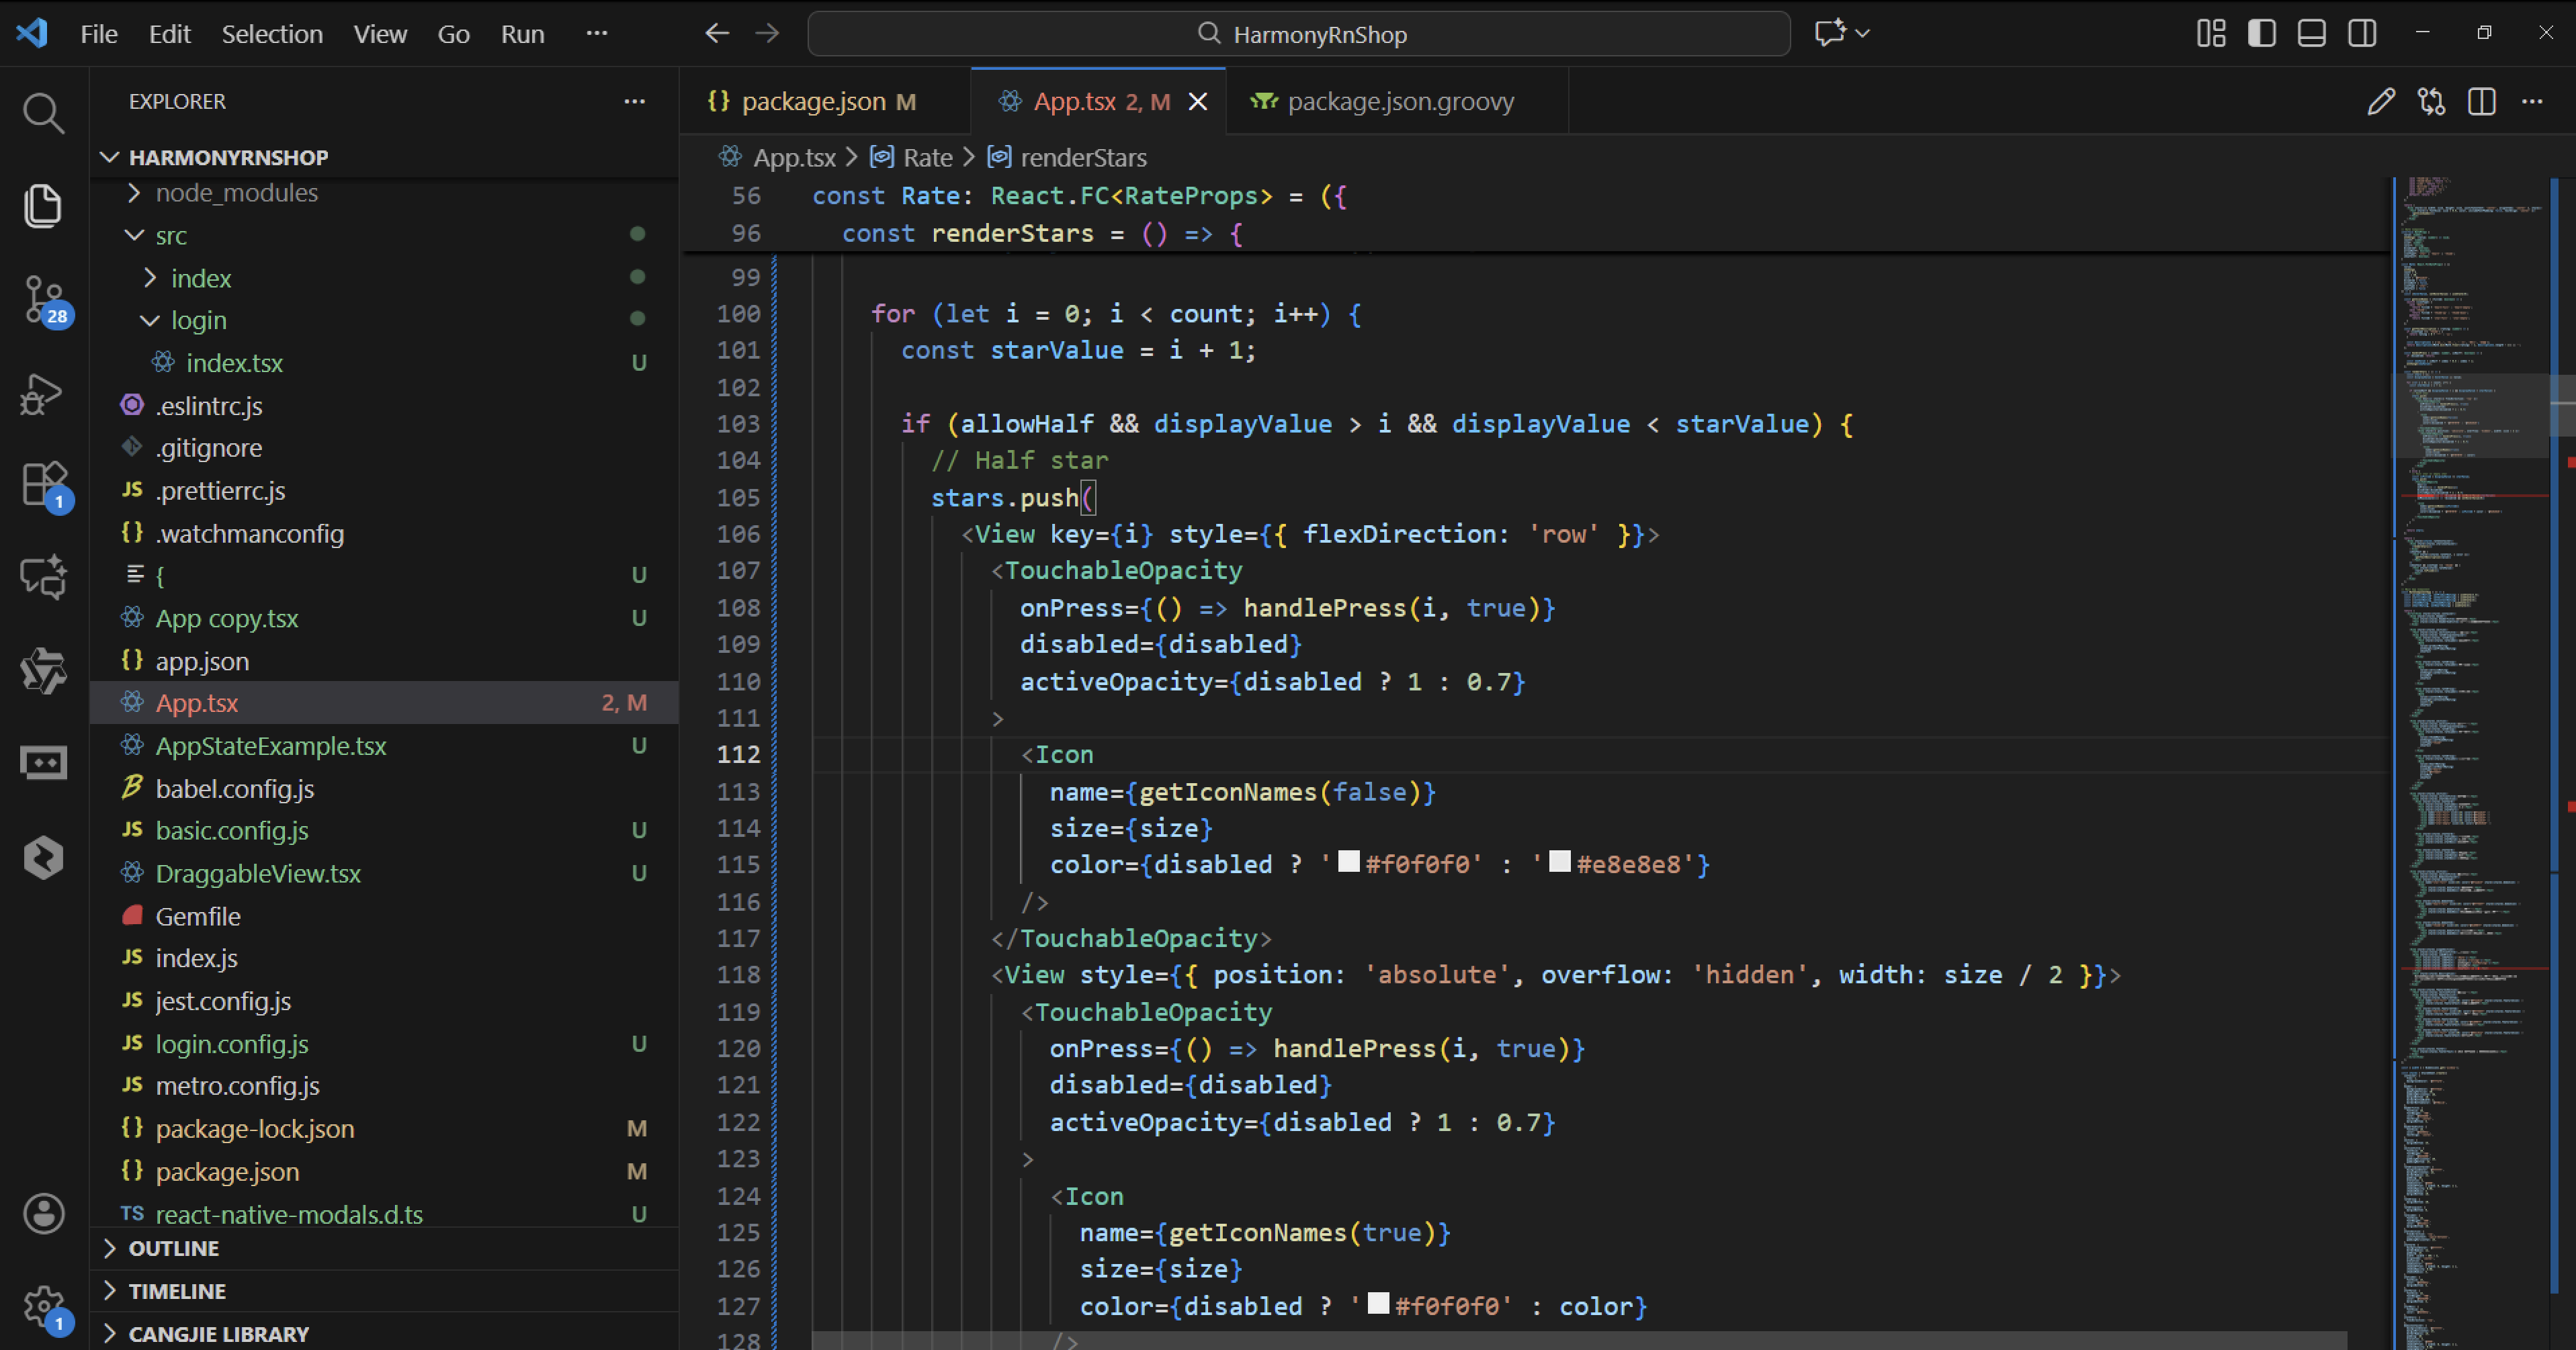Click the #e8e8e8 color swatch
2576x1350 pixels.
[x=1559, y=861]
